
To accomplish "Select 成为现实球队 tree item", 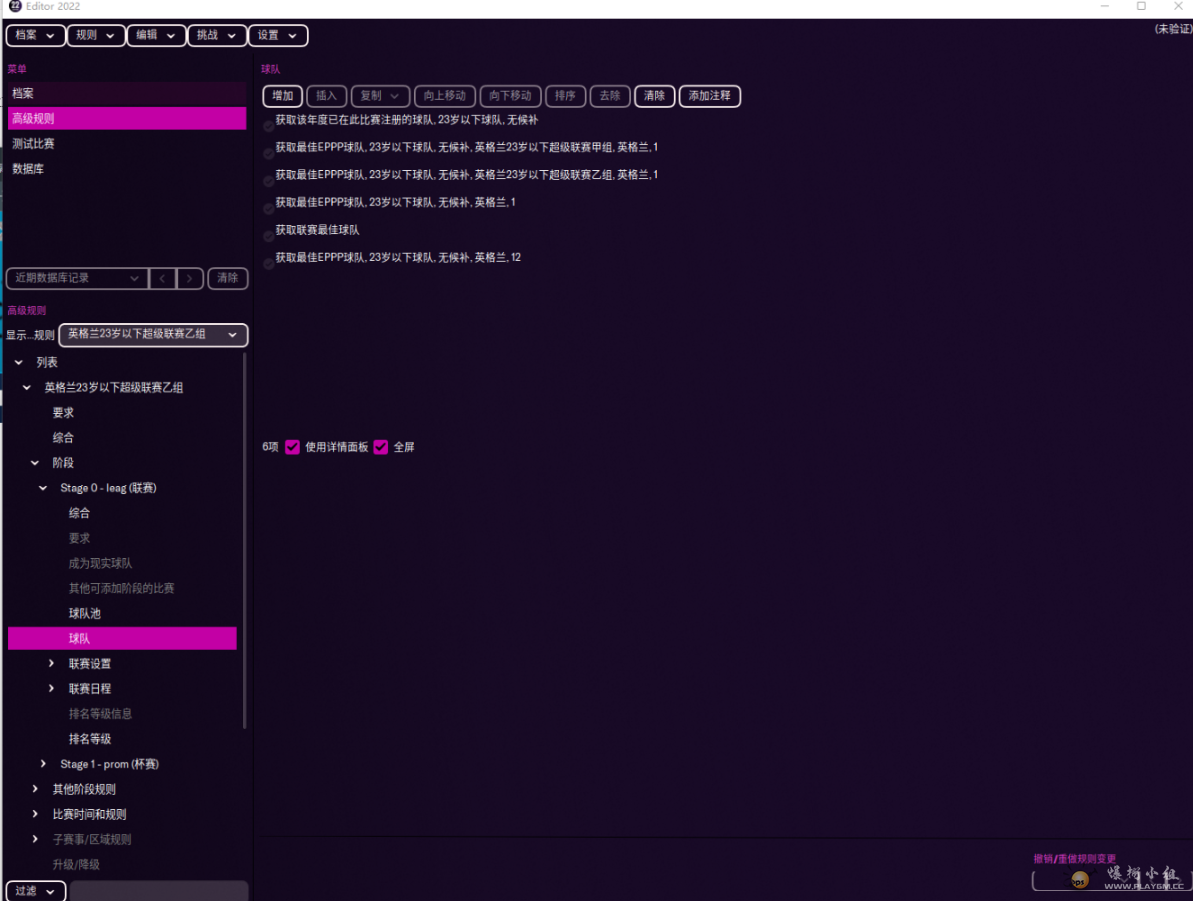I will click(100, 564).
